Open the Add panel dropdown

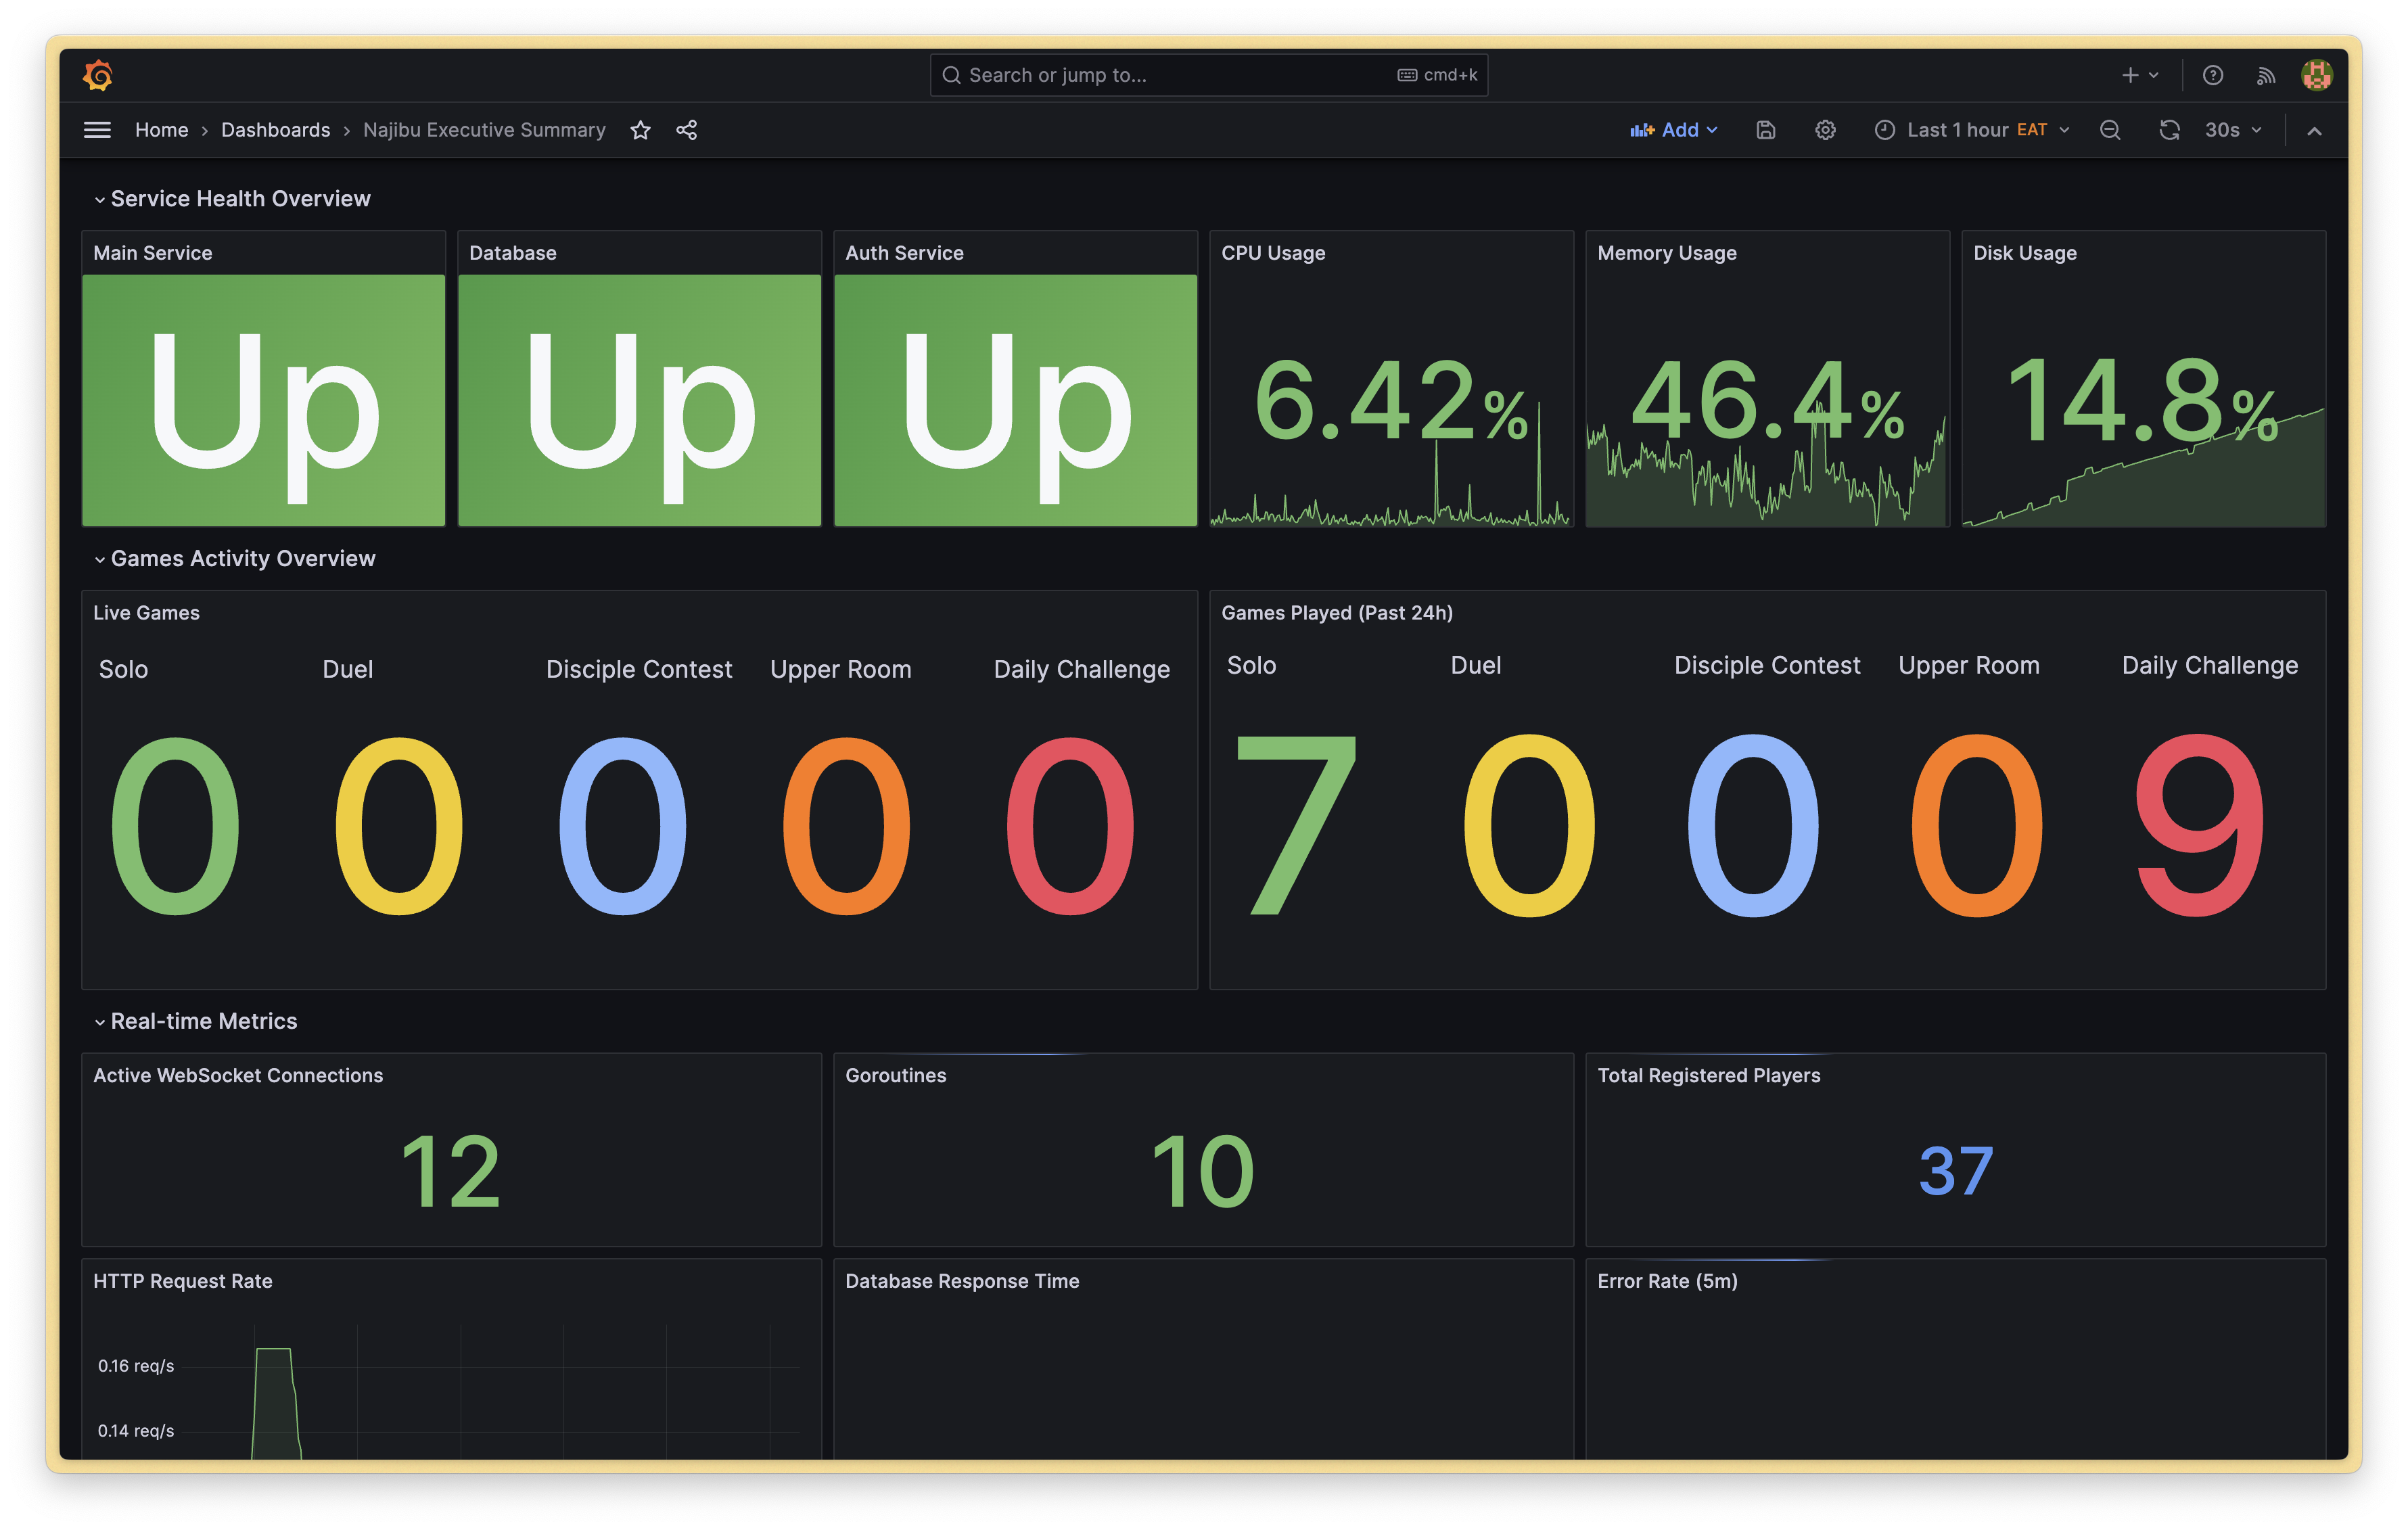coord(1674,130)
